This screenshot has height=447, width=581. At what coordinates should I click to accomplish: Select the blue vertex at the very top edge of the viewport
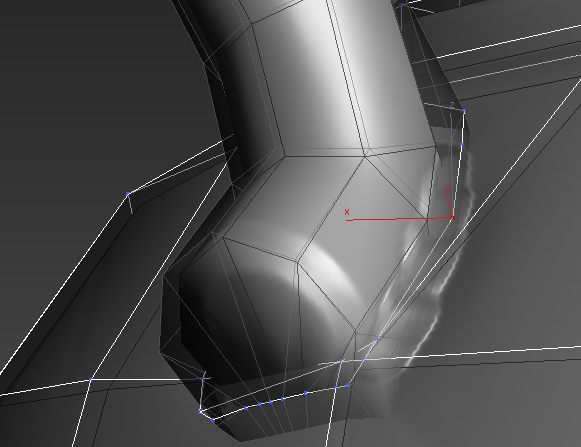pyautogui.click(x=401, y=5)
